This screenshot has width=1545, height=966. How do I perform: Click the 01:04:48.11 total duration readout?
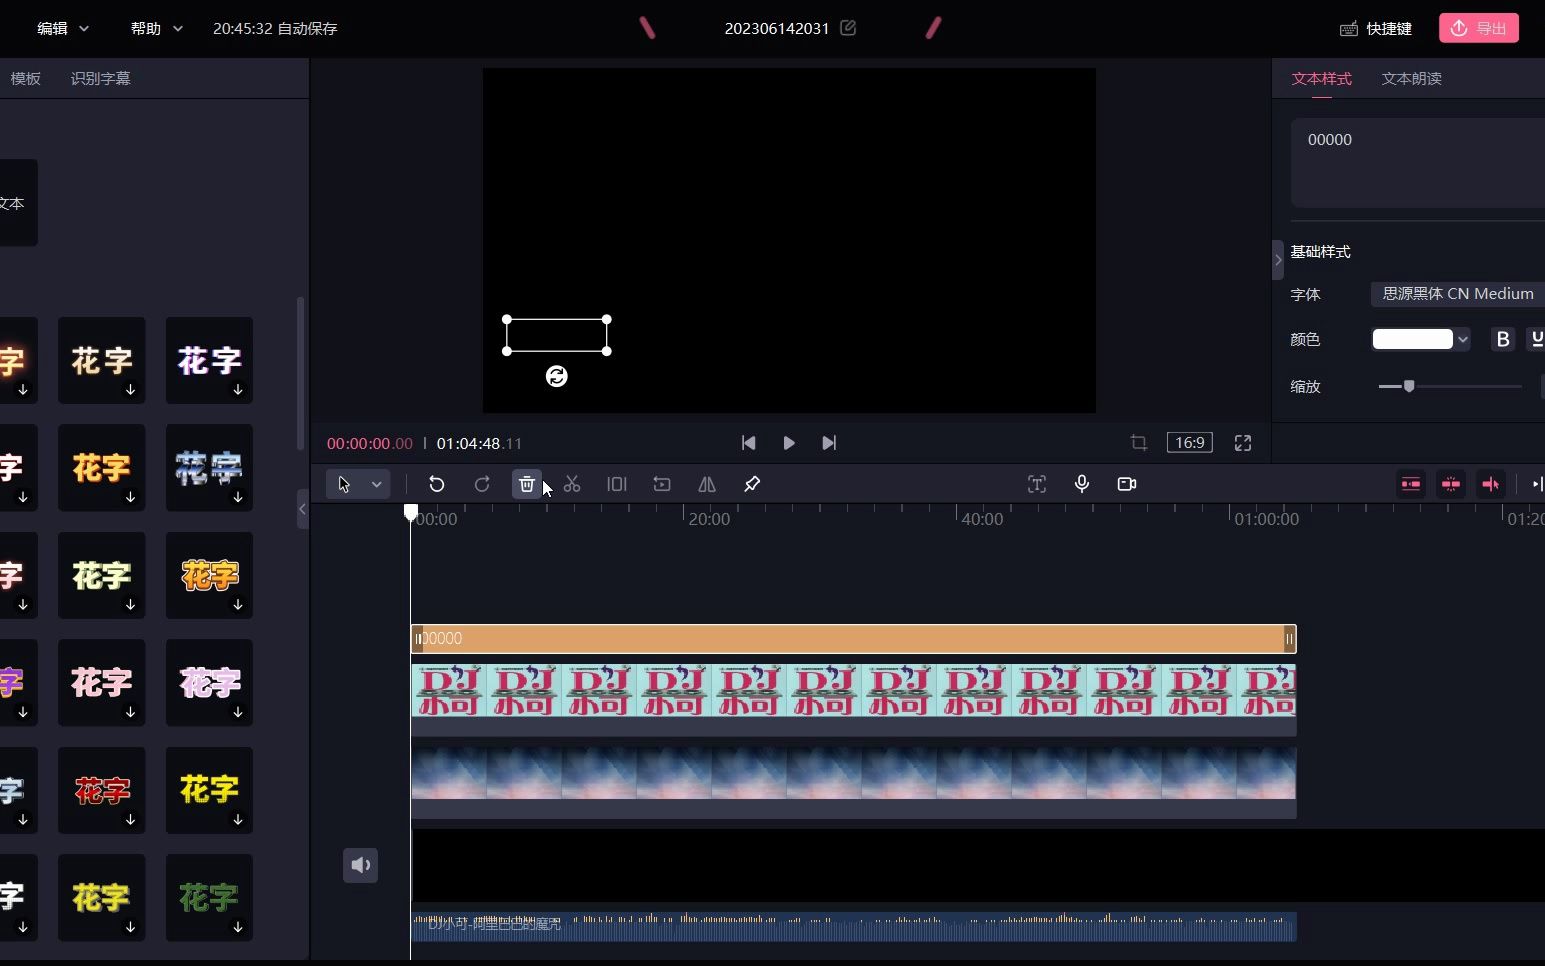479,443
